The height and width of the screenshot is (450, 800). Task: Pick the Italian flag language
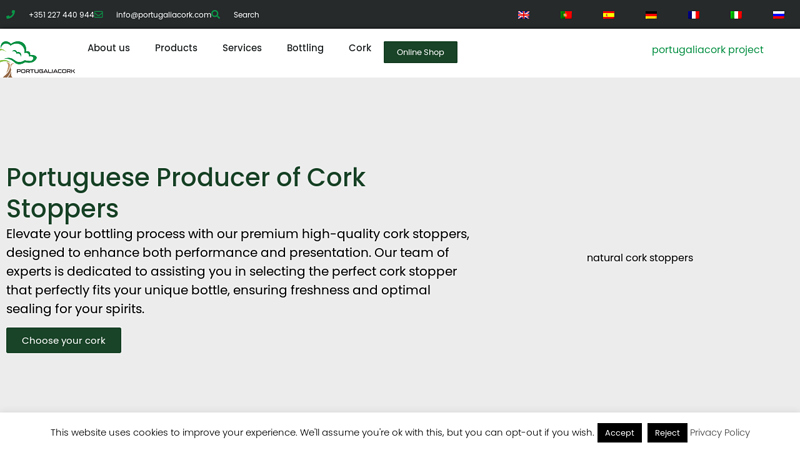tap(736, 15)
